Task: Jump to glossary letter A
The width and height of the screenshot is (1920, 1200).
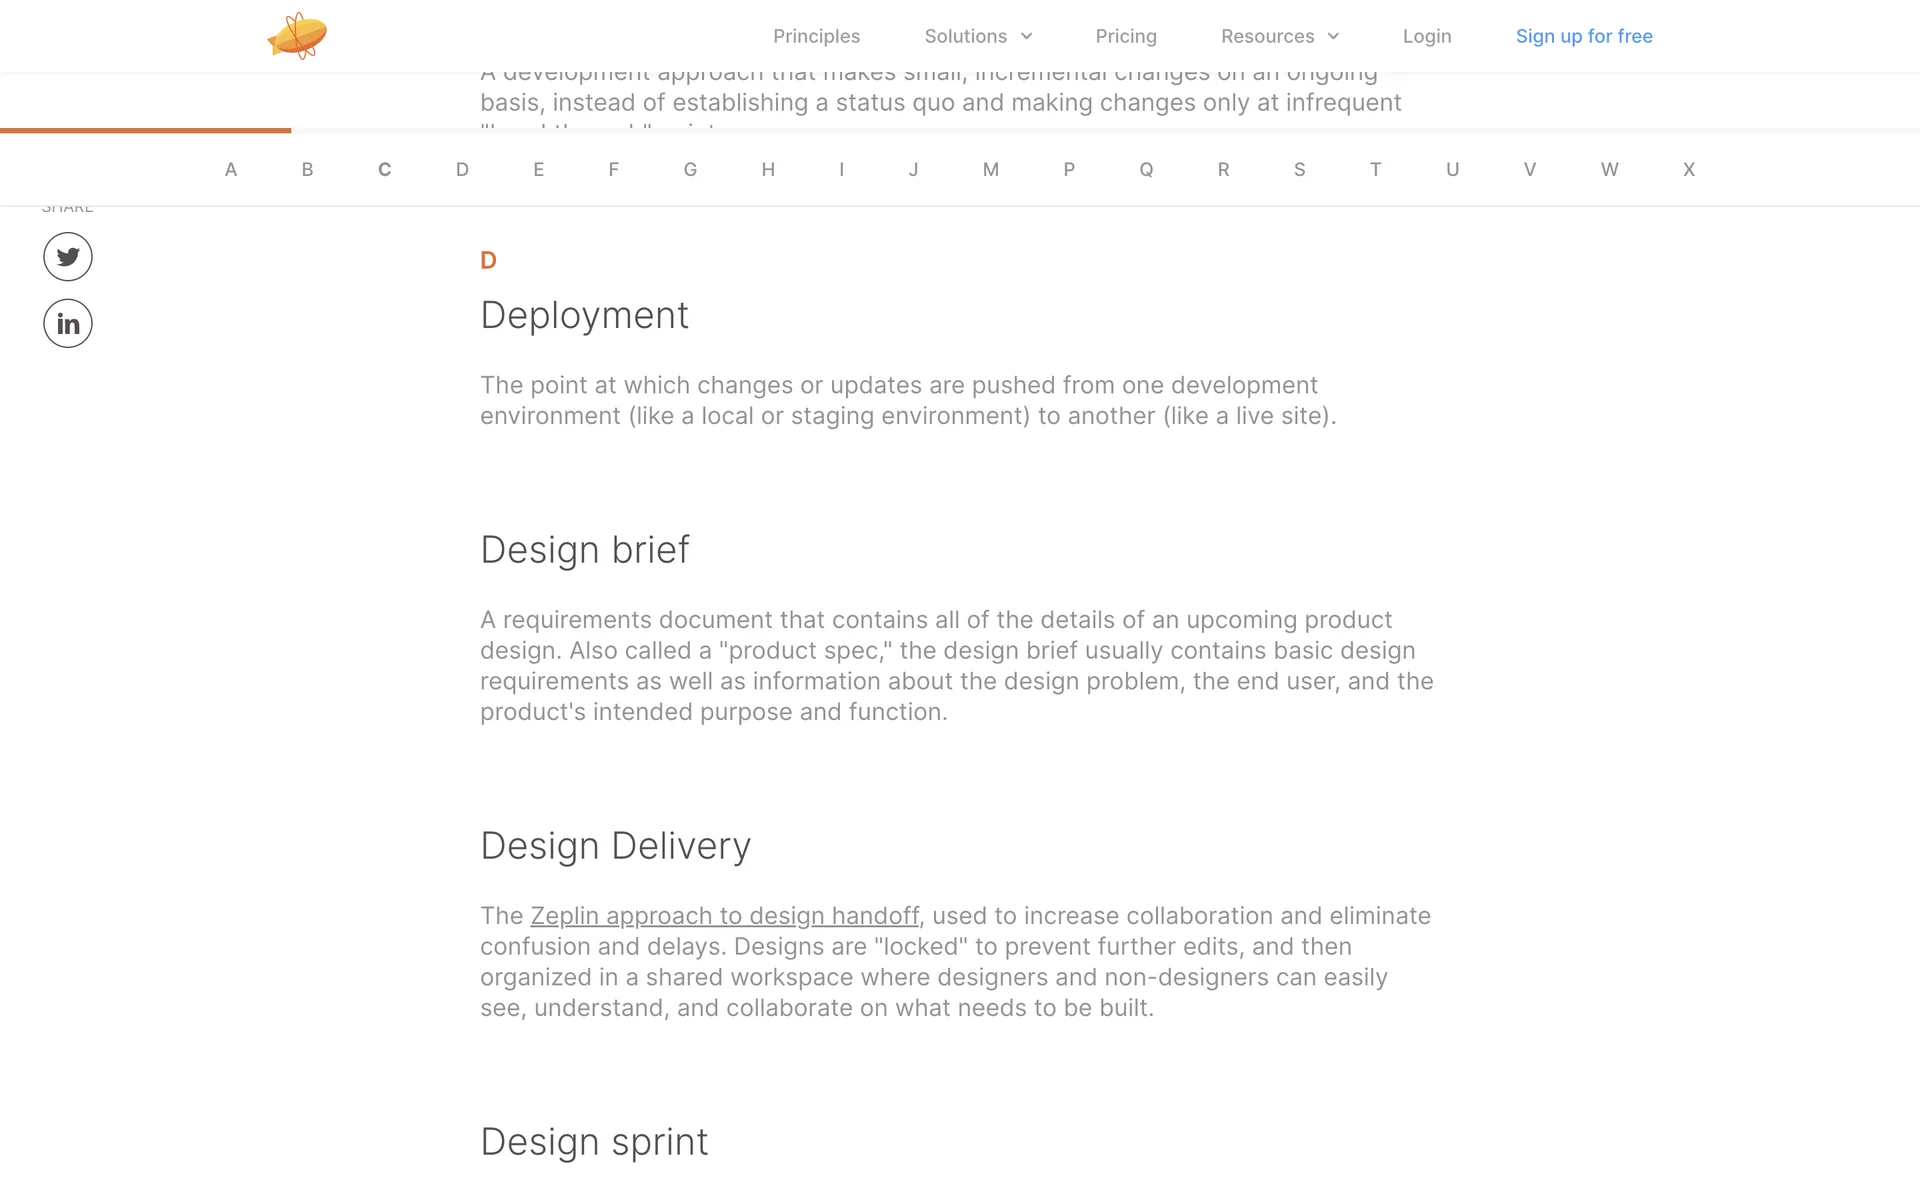Action: coord(231,170)
